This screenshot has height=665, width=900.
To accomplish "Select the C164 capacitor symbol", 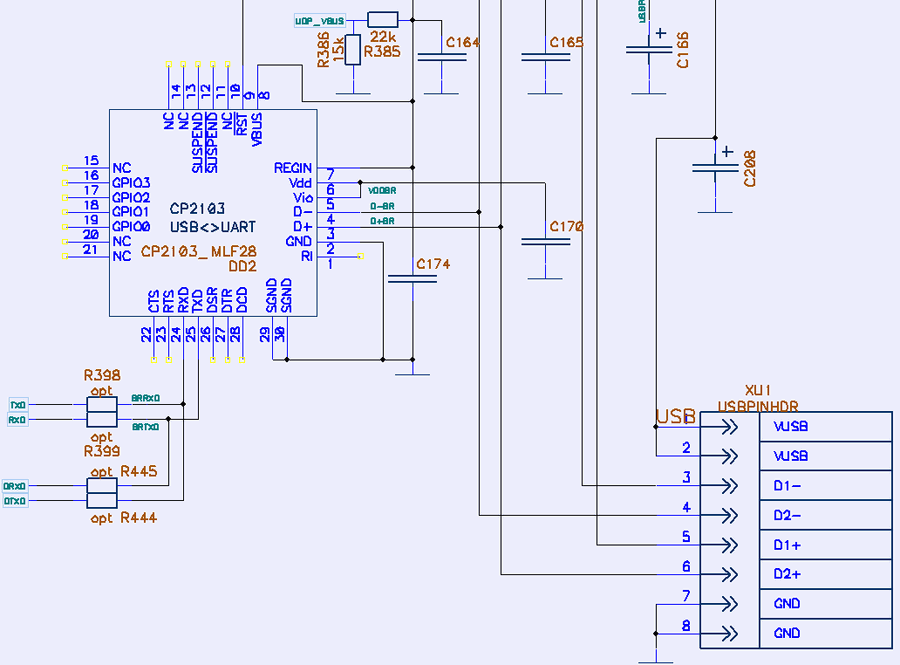I will pyautogui.click(x=442, y=59).
